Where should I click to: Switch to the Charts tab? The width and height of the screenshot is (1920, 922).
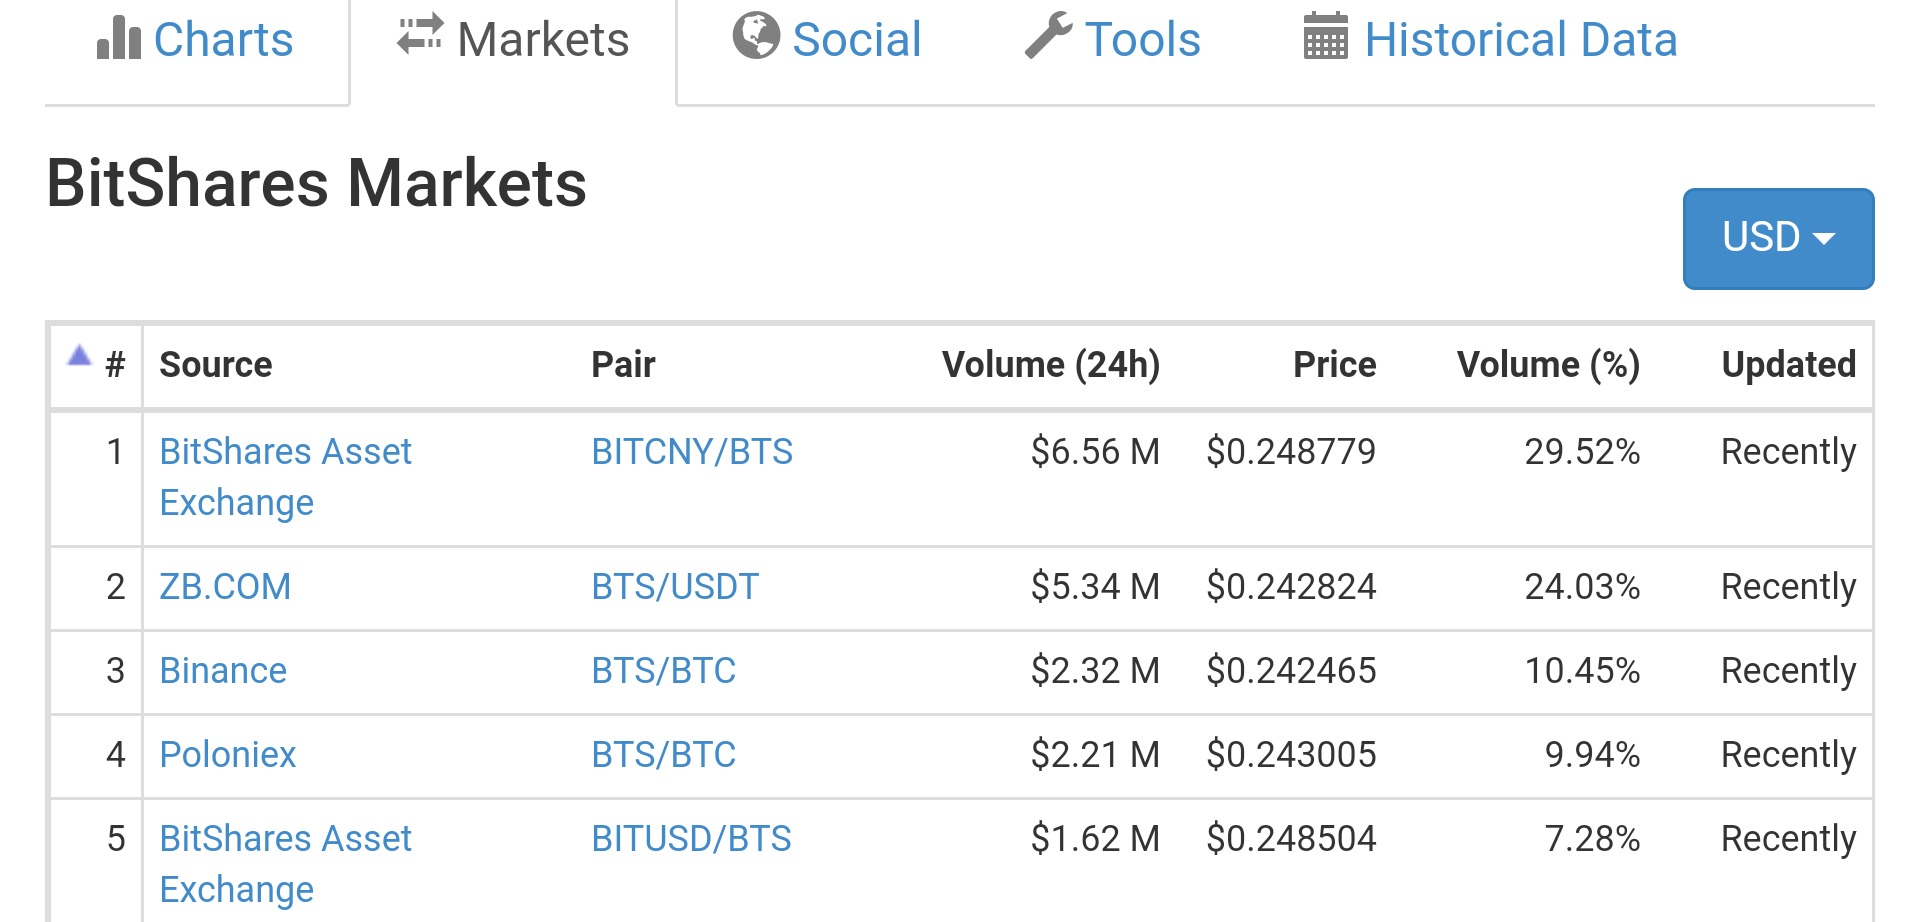point(222,40)
